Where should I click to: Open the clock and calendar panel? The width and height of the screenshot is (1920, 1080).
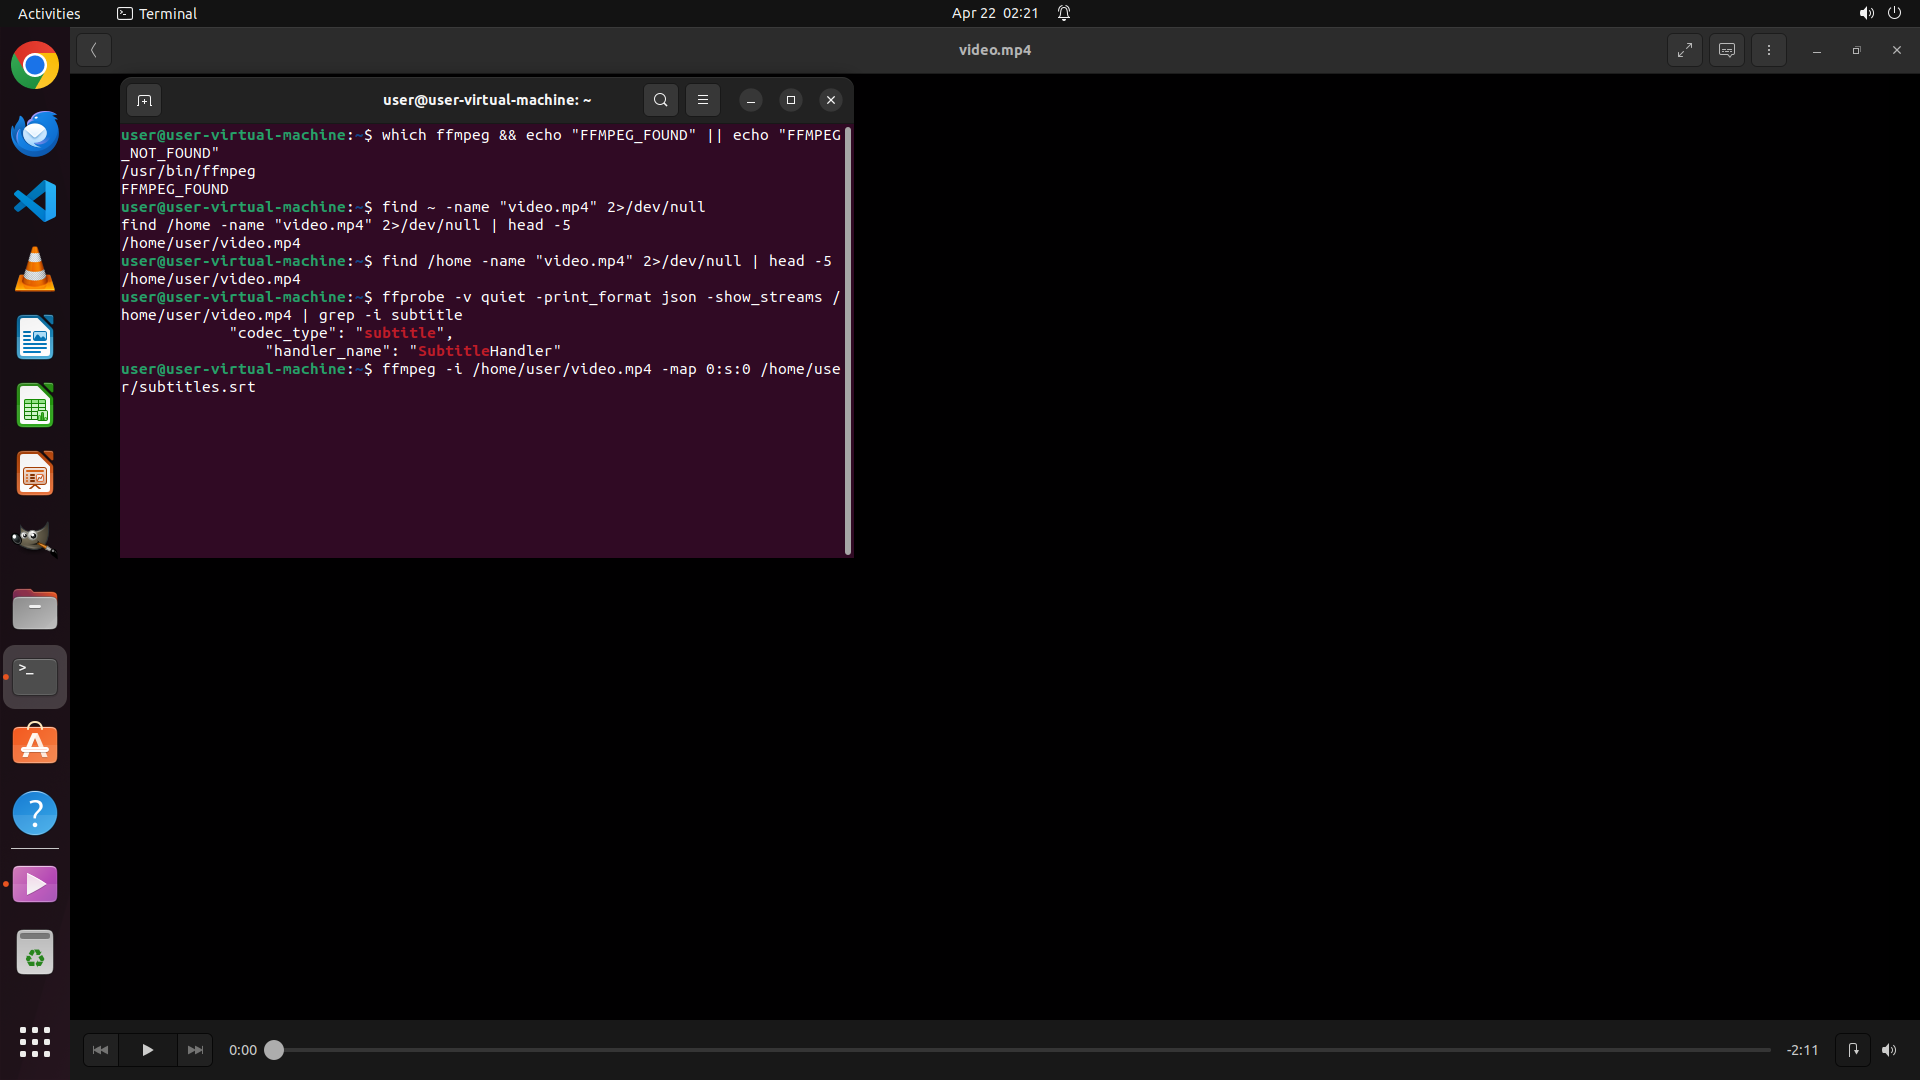[x=994, y=13]
